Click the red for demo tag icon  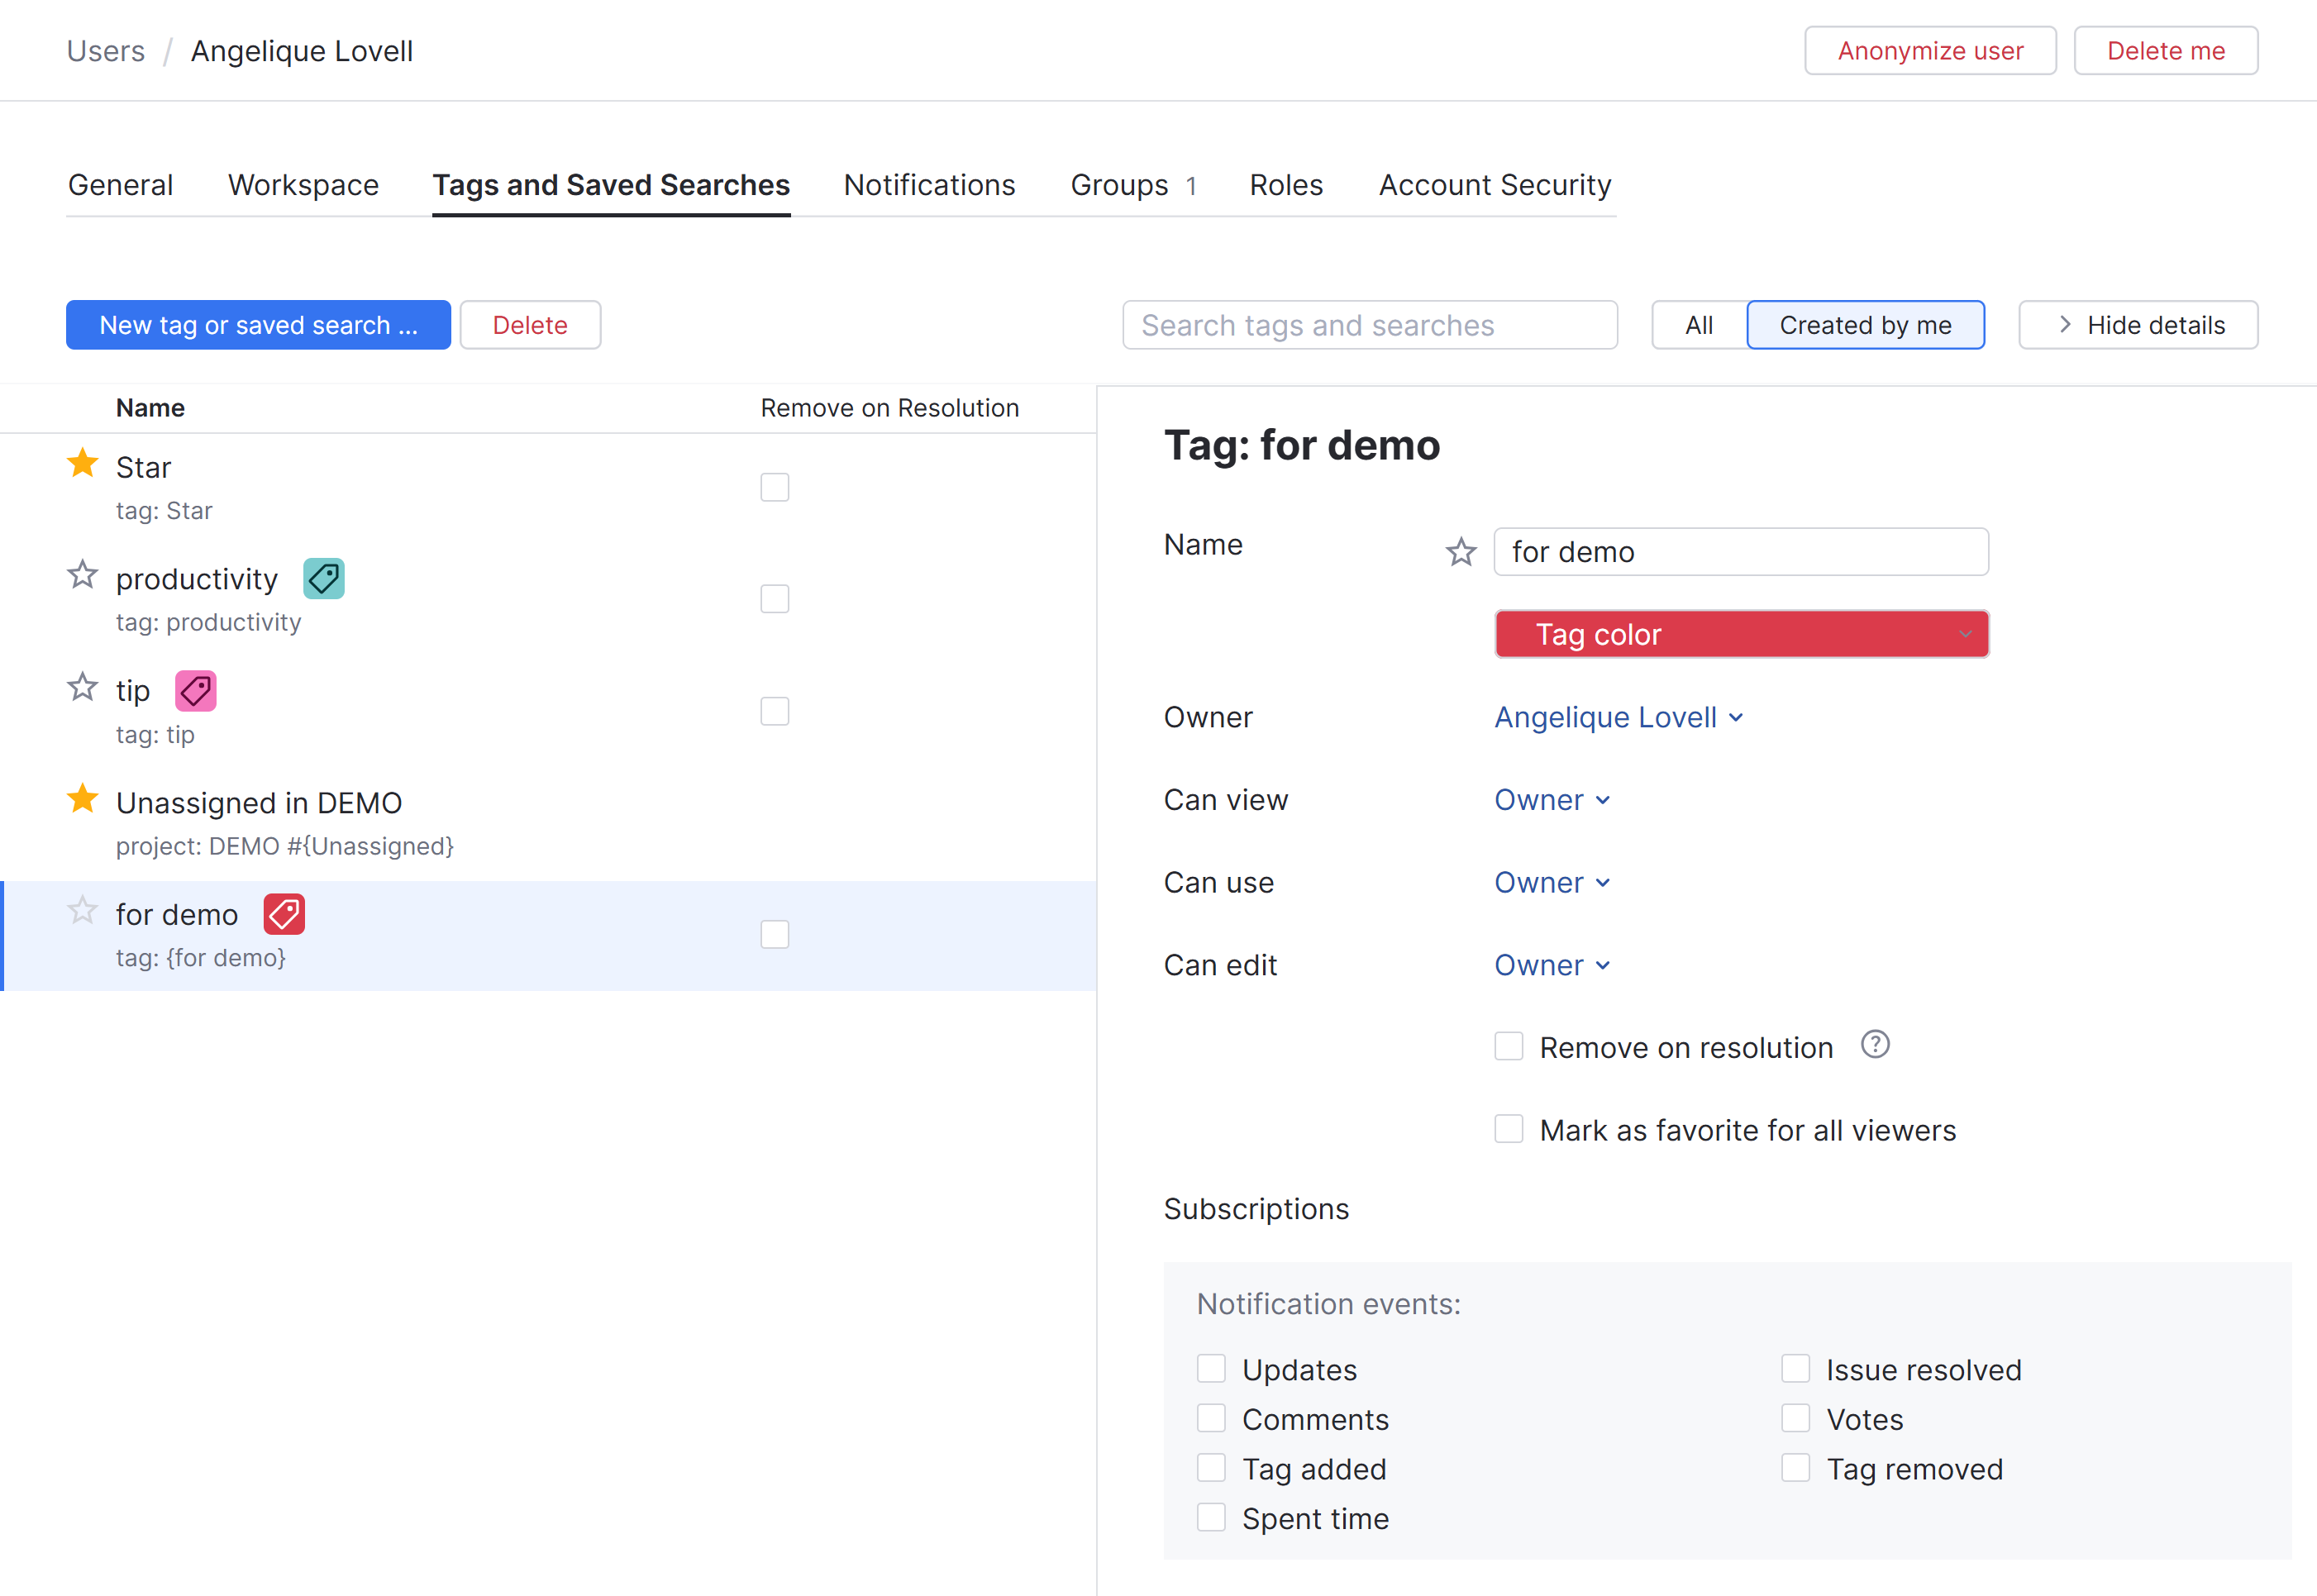(284, 914)
